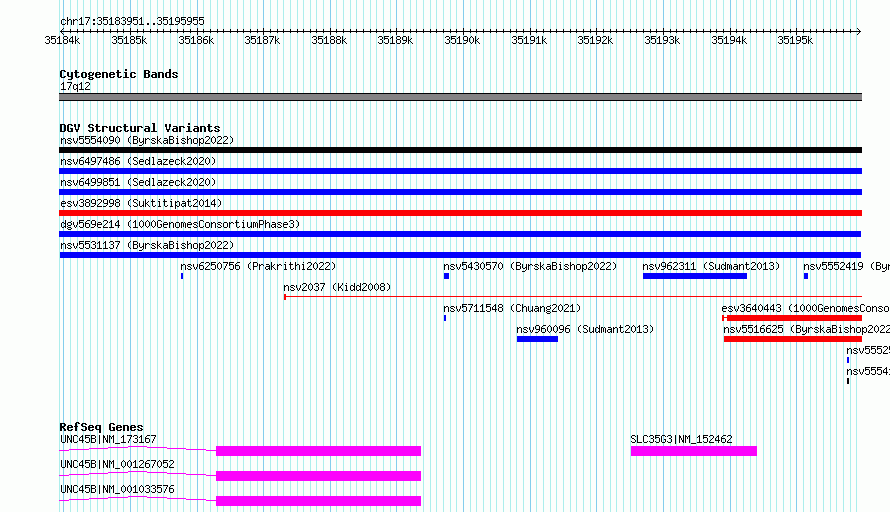The image size is (890, 512).
Task: Click the gray 17q12 cytogenetic band bar
Action: tap(460, 97)
